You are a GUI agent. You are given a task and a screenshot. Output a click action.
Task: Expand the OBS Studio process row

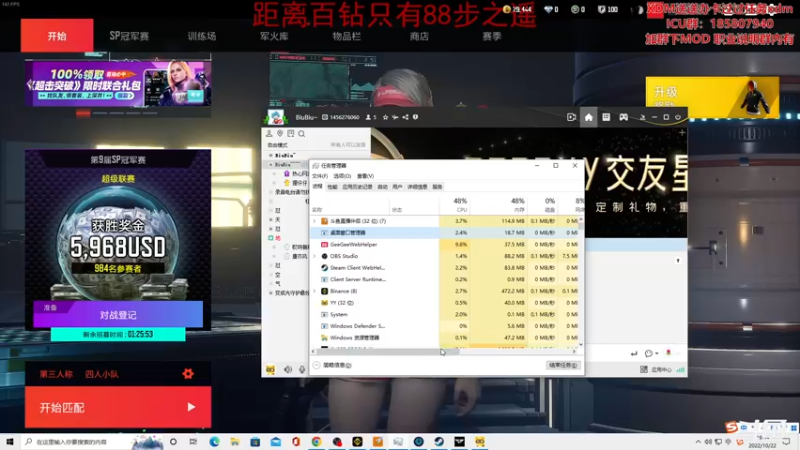[x=315, y=256]
